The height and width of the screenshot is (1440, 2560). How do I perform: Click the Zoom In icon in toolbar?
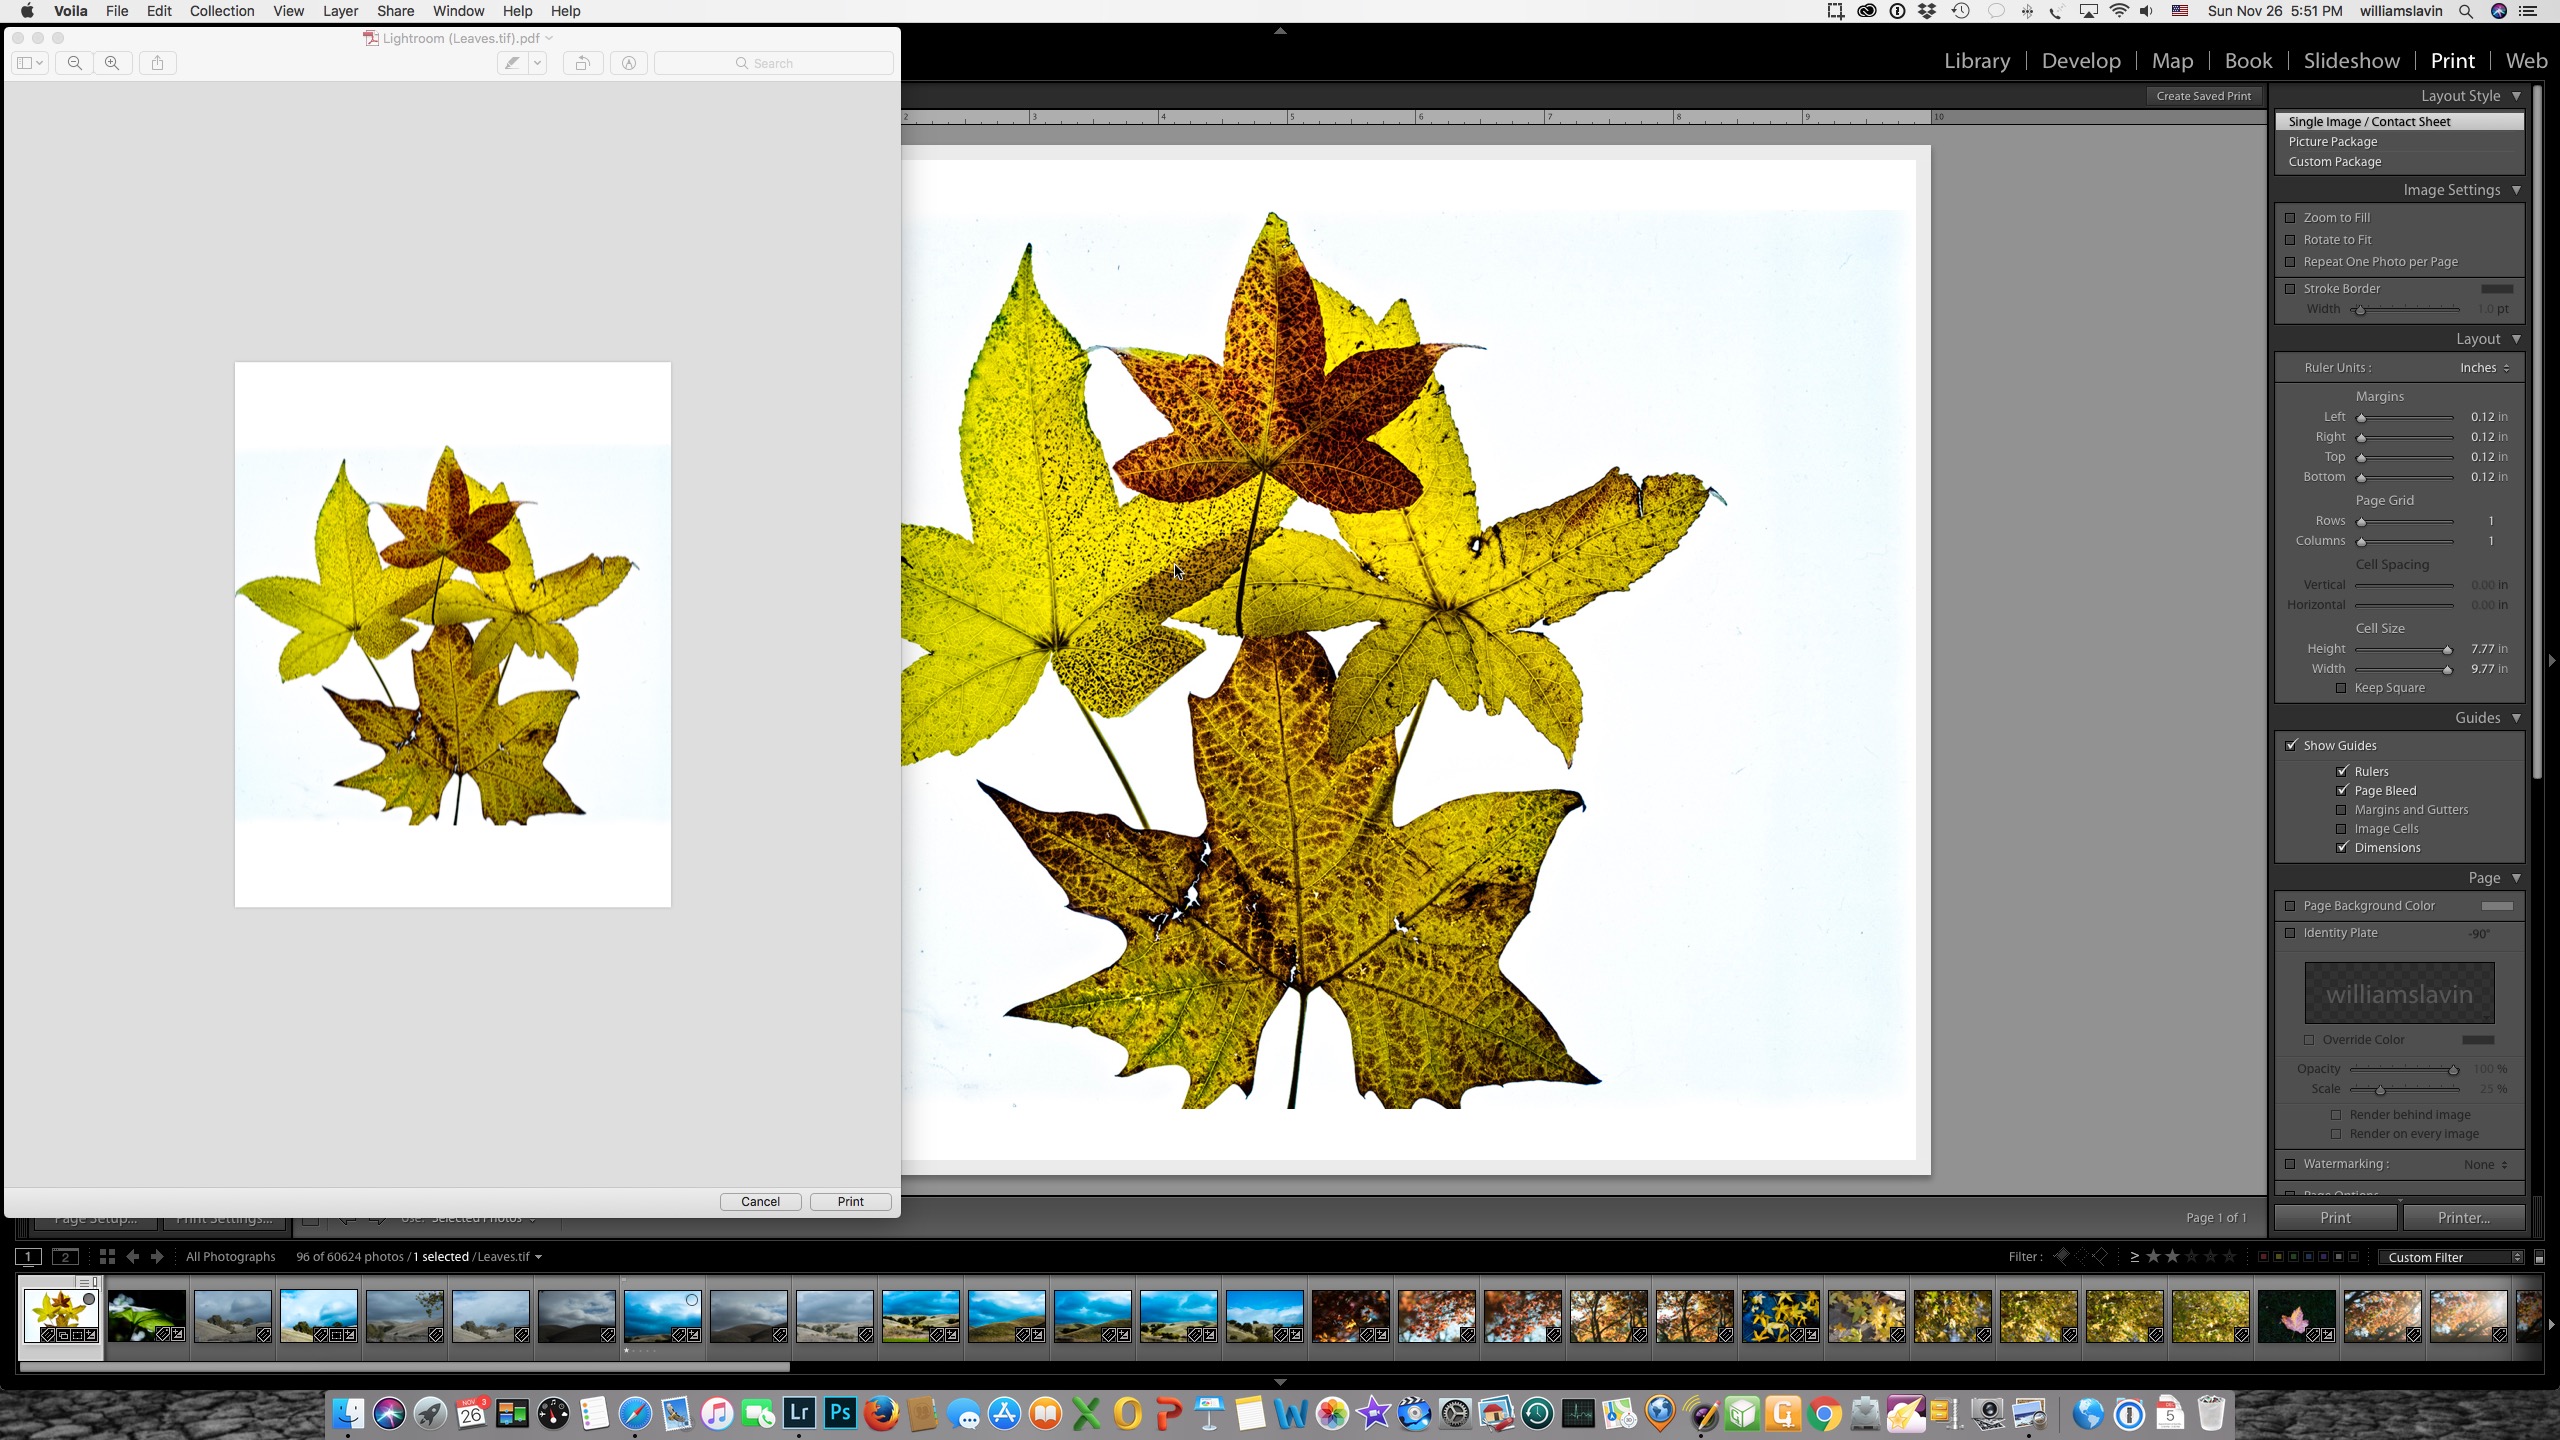[113, 62]
